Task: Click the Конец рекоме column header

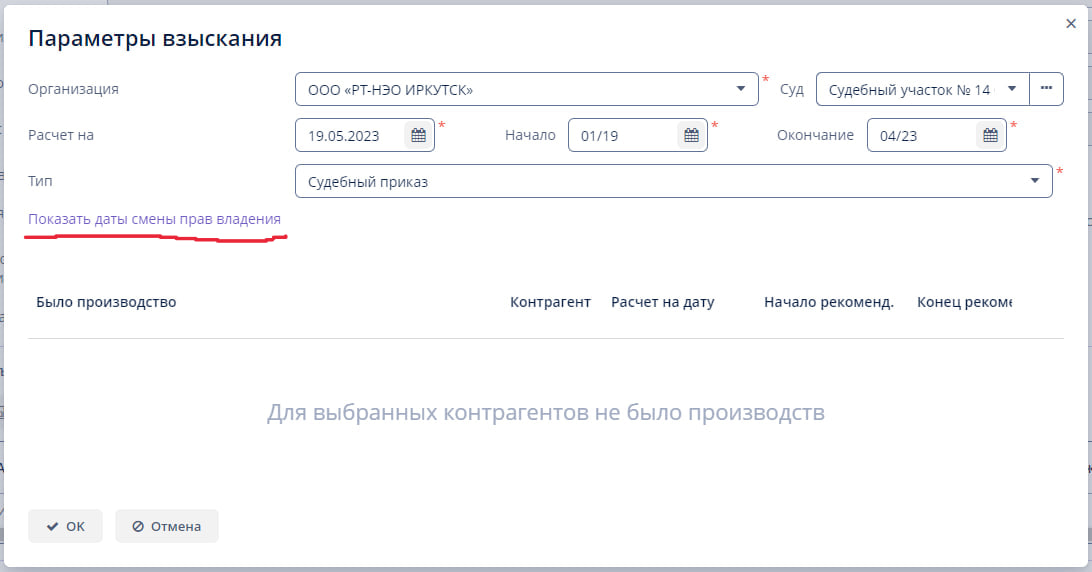Action: [964, 302]
